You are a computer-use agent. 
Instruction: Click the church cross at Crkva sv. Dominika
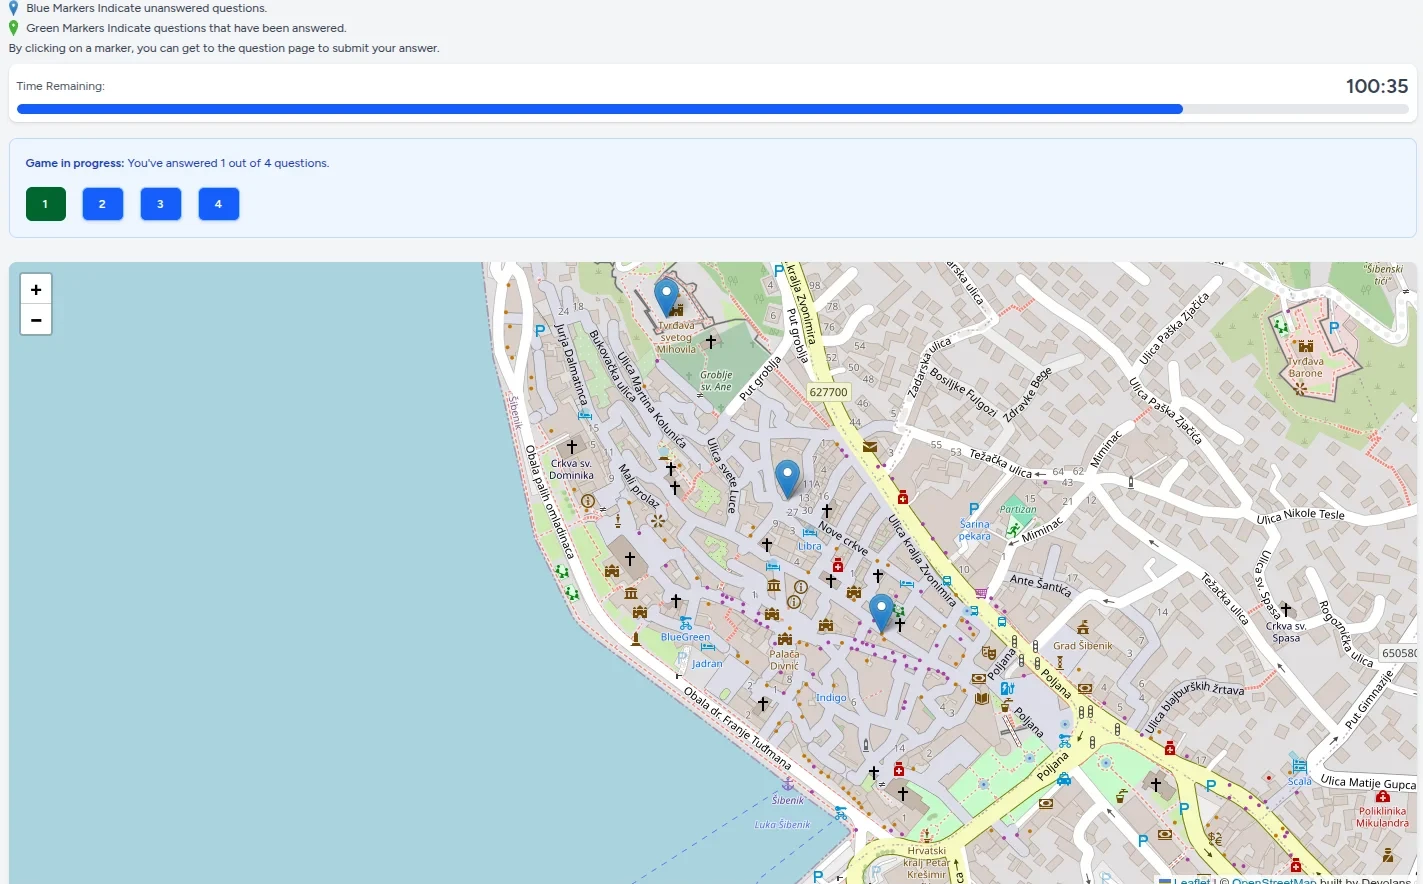[x=571, y=447]
